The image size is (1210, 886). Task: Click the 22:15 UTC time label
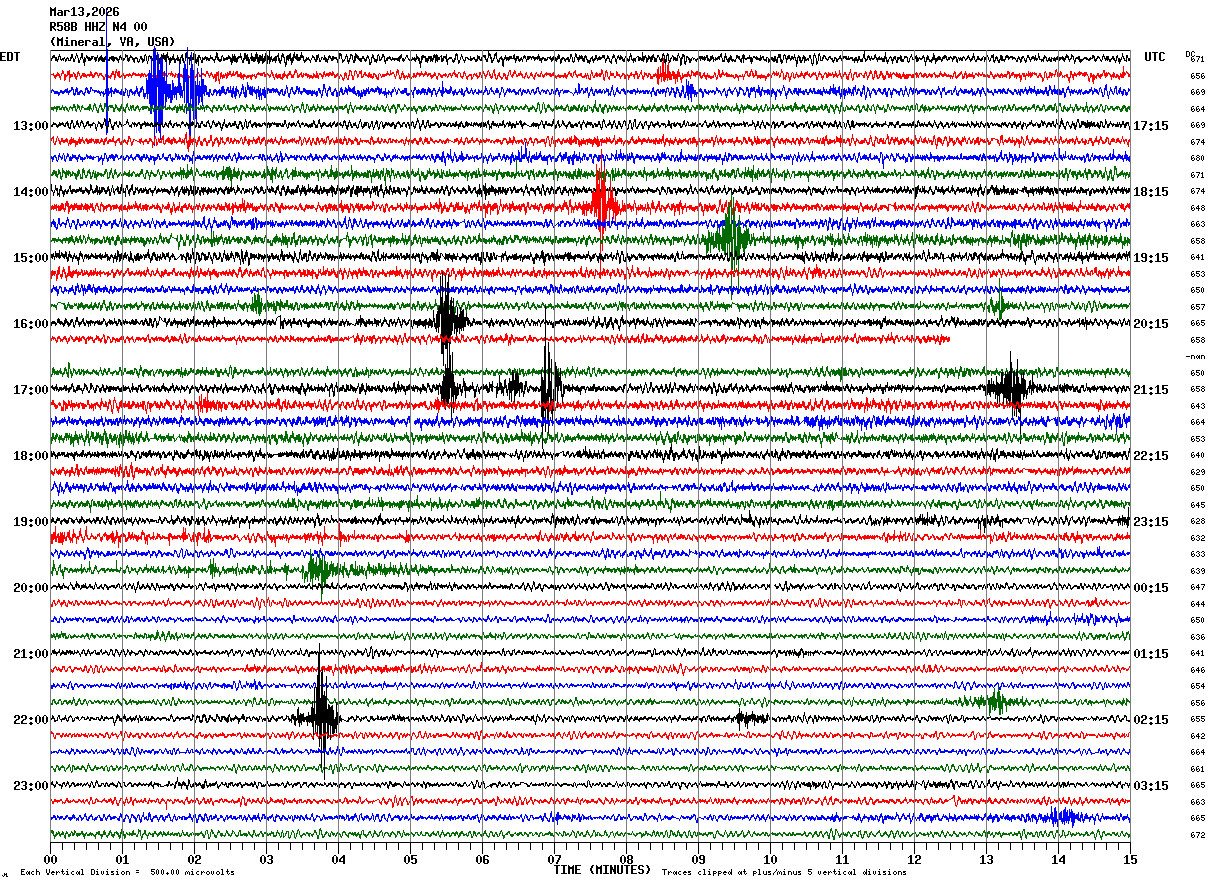click(1151, 456)
